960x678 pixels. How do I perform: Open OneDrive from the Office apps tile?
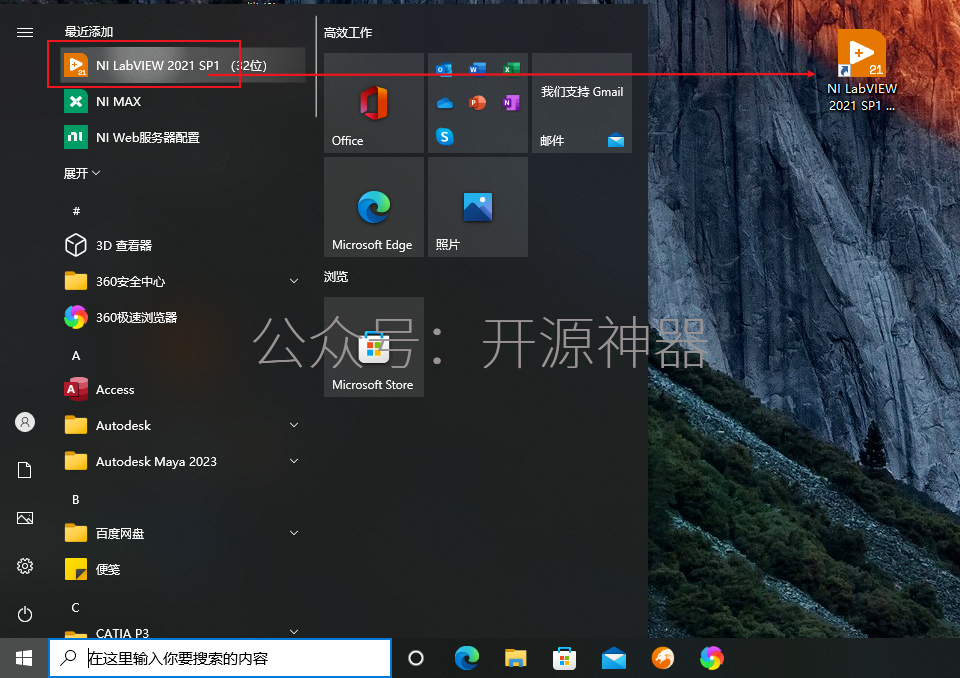point(444,103)
